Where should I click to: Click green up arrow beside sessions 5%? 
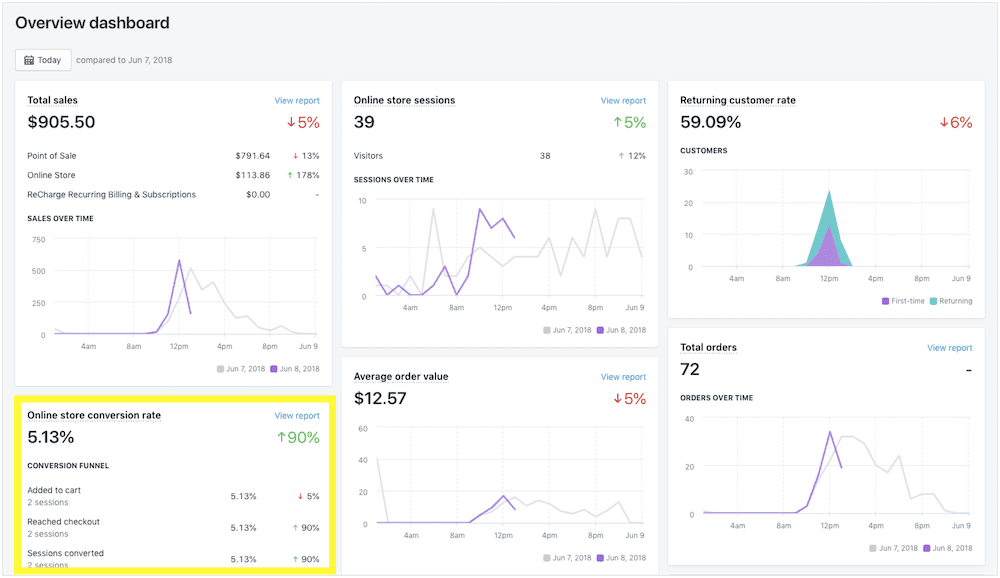[x=618, y=123]
